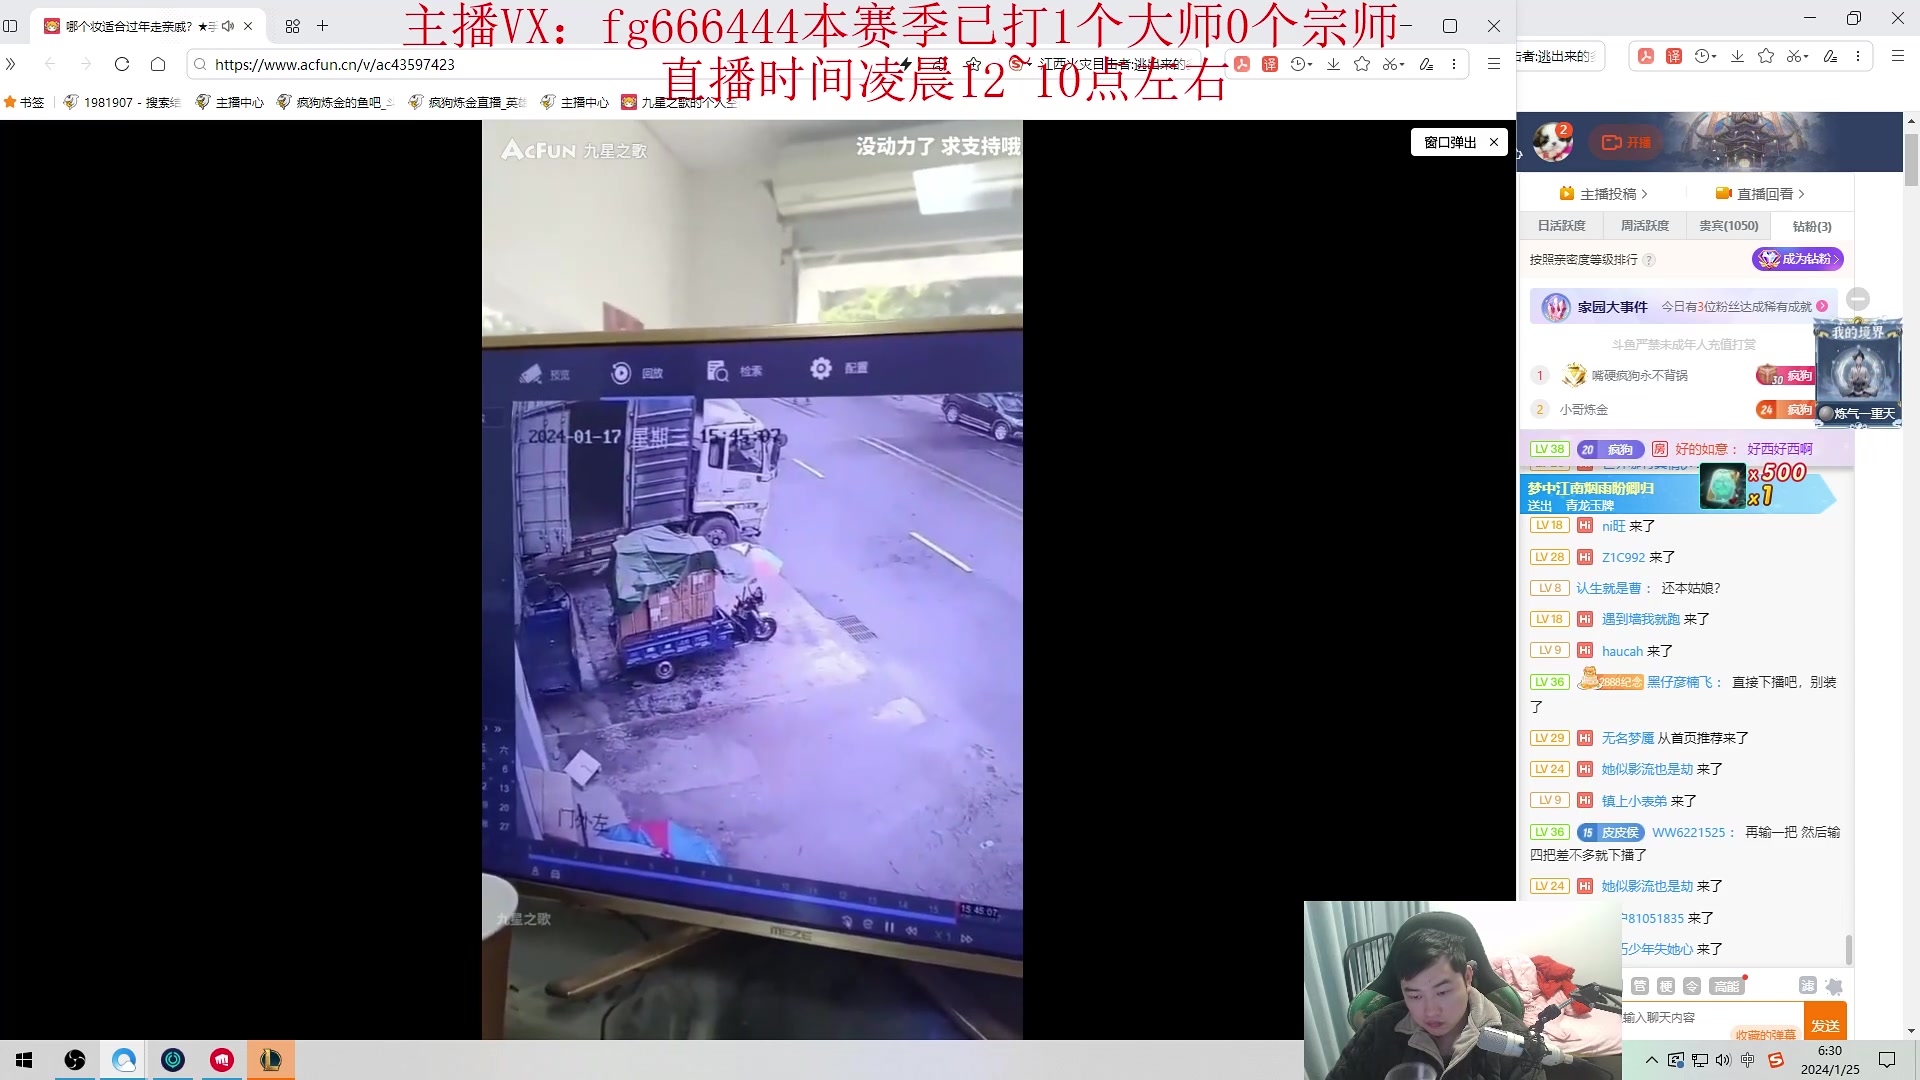
Task: Click translate 译 icon in rear browser toolbar
Action: tap(1674, 56)
